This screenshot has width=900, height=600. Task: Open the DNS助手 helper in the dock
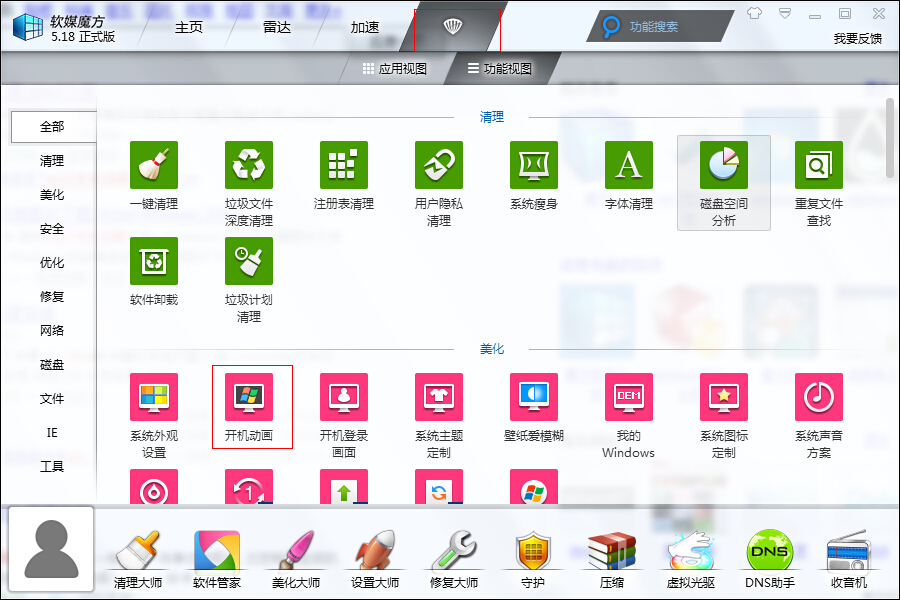[769, 555]
